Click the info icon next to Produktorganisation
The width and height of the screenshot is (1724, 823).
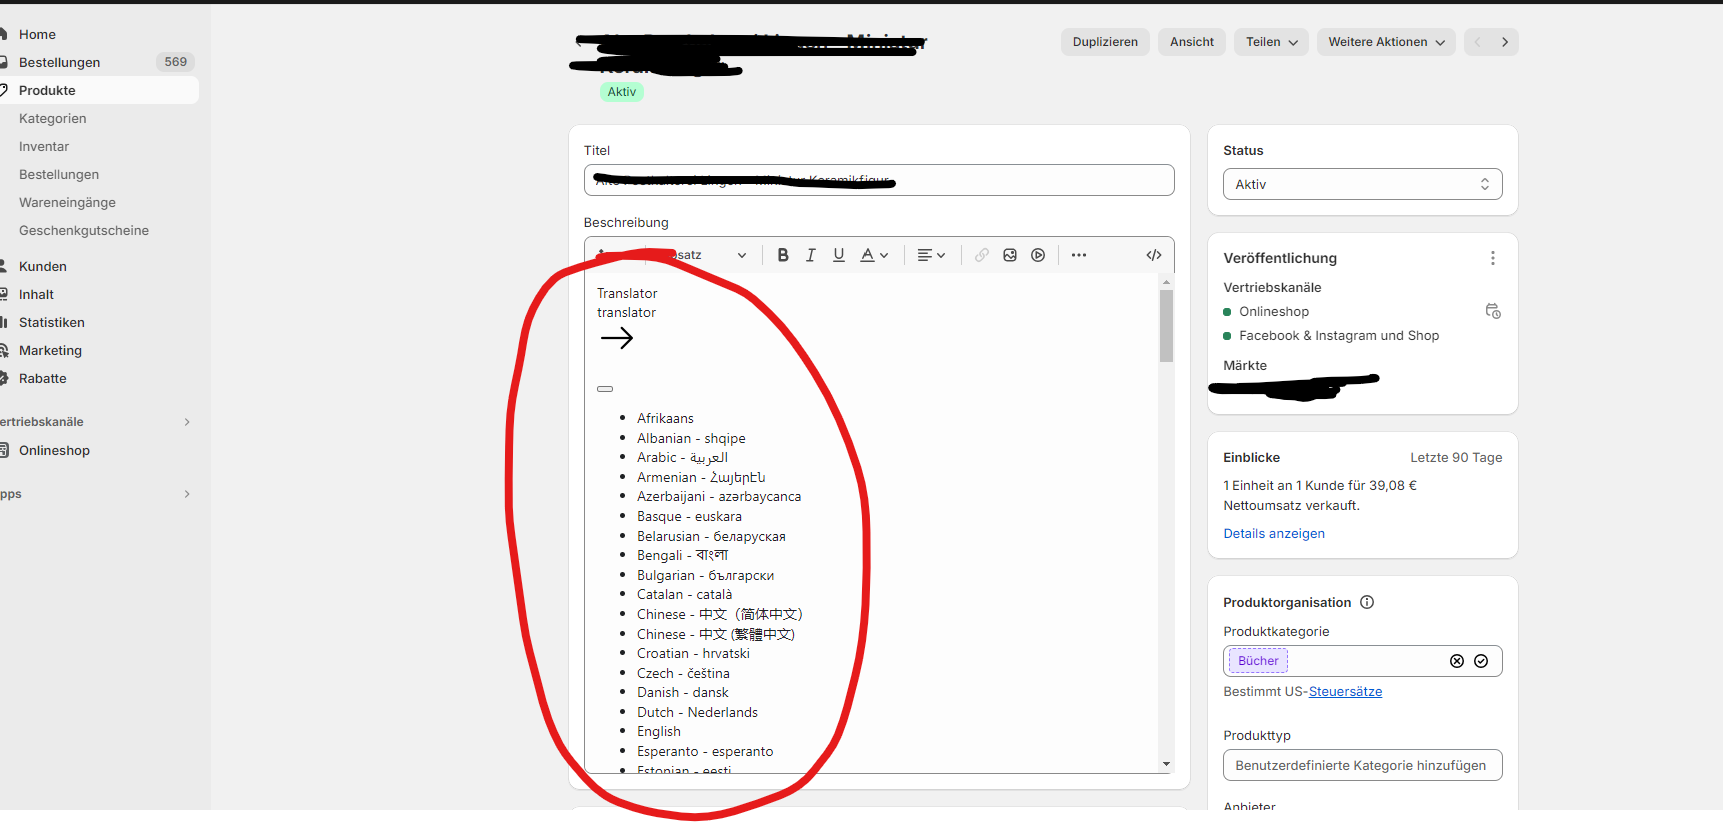point(1367,602)
